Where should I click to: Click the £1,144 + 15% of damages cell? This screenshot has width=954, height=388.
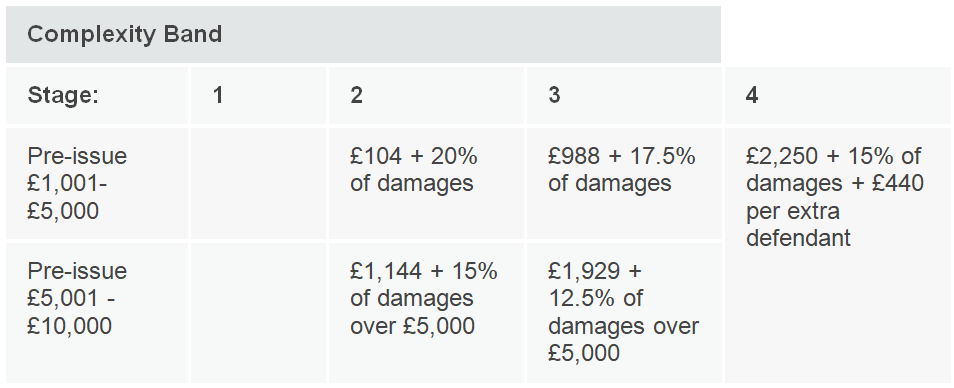[x=426, y=313]
